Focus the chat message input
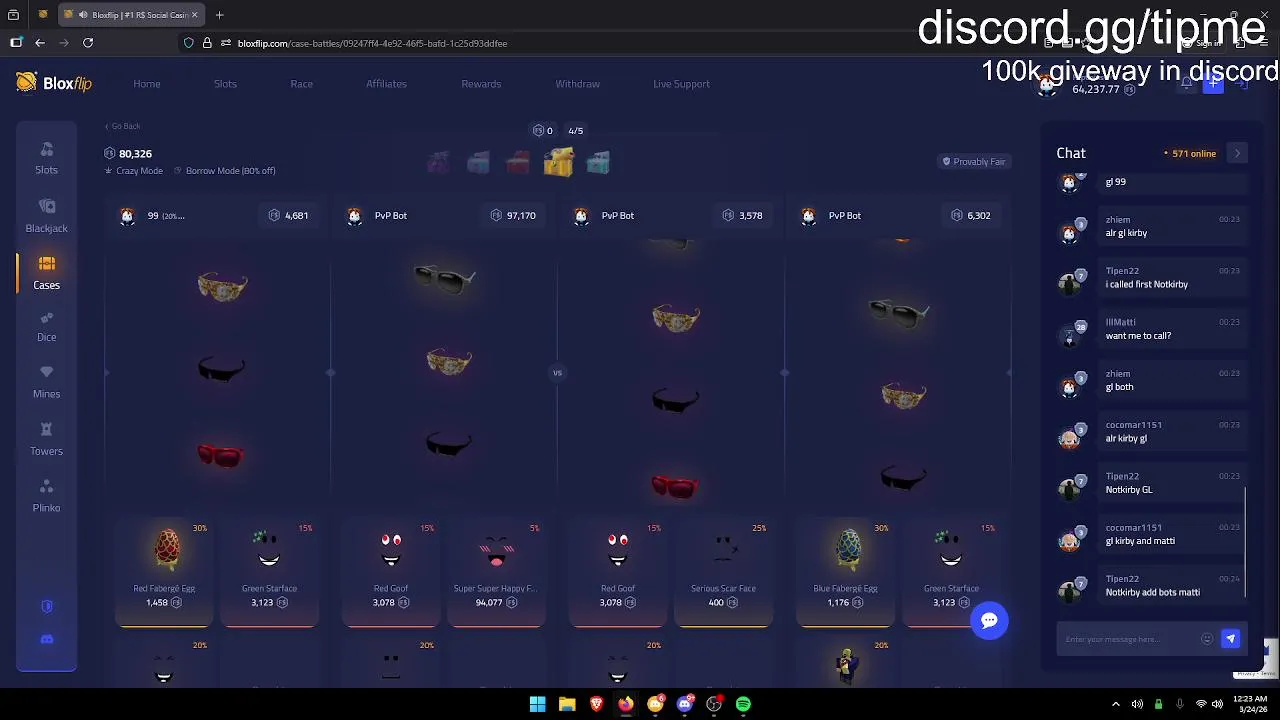 pos(1130,639)
